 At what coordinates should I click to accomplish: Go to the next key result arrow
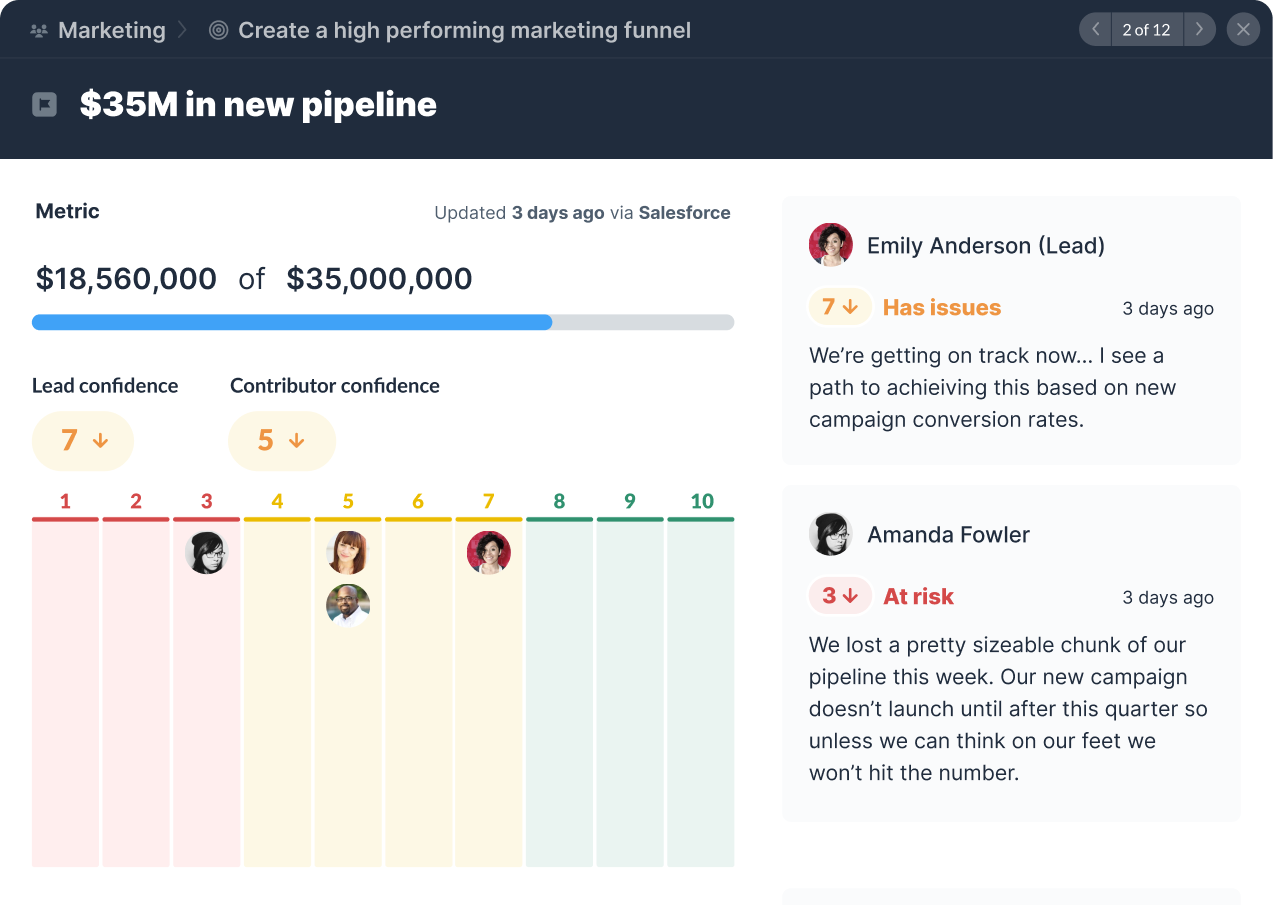[x=1199, y=30]
